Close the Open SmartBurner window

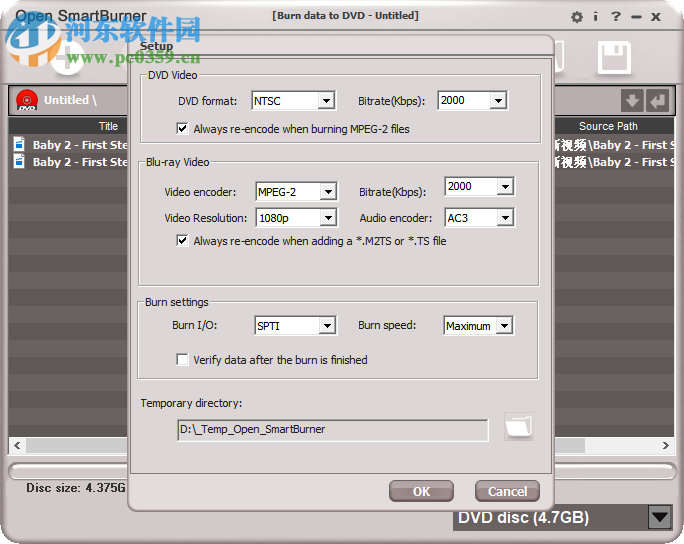(x=656, y=17)
